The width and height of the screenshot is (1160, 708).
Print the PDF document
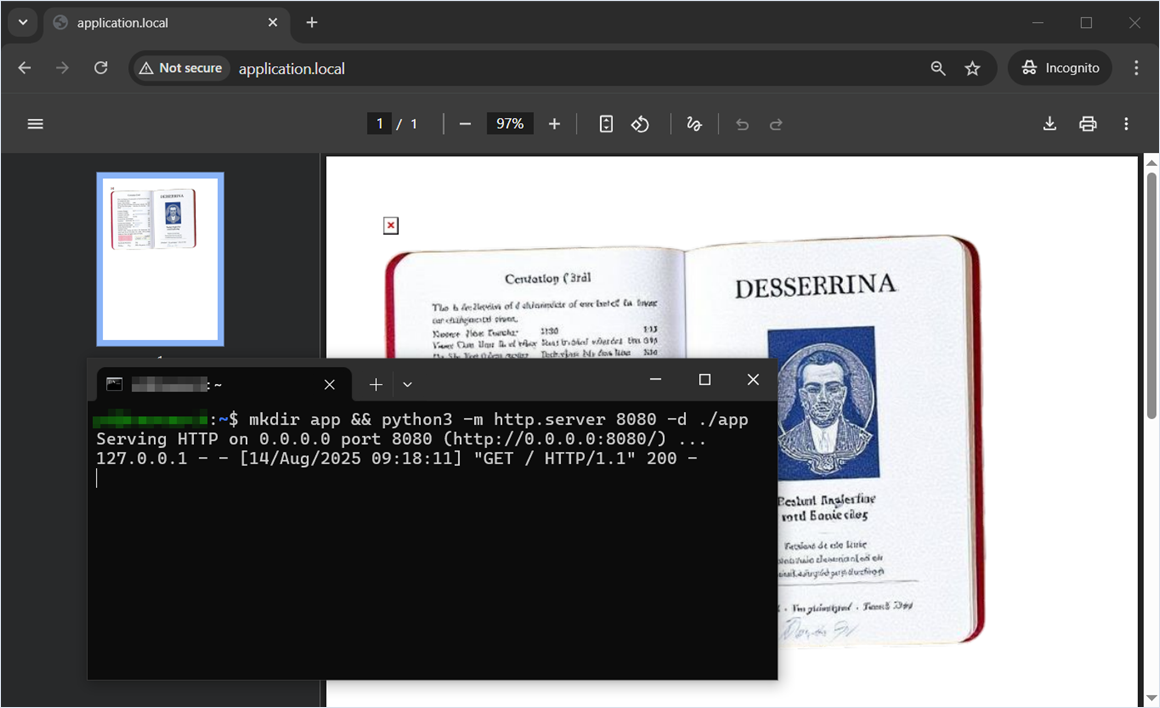pyautogui.click(x=1088, y=124)
